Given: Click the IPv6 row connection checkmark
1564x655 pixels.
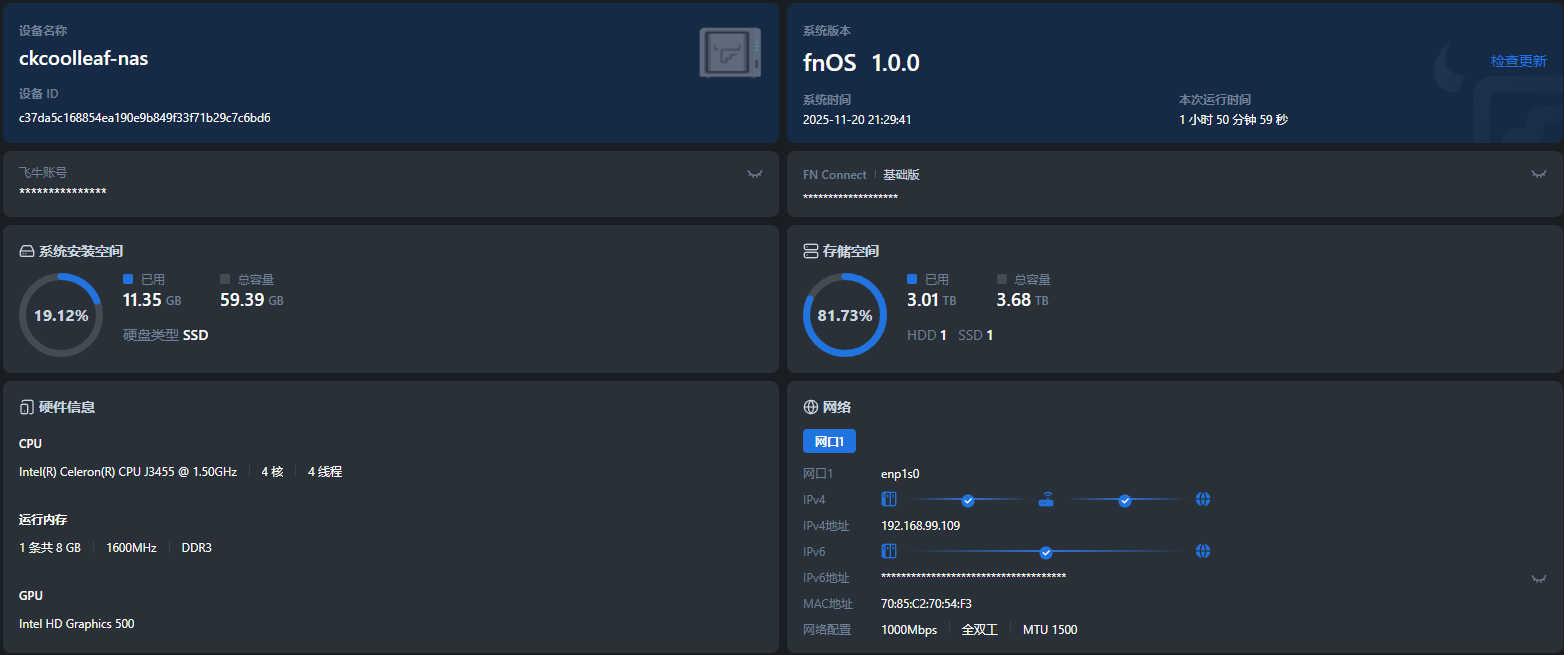Looking at the screenshot, I should pos(1046,551).
